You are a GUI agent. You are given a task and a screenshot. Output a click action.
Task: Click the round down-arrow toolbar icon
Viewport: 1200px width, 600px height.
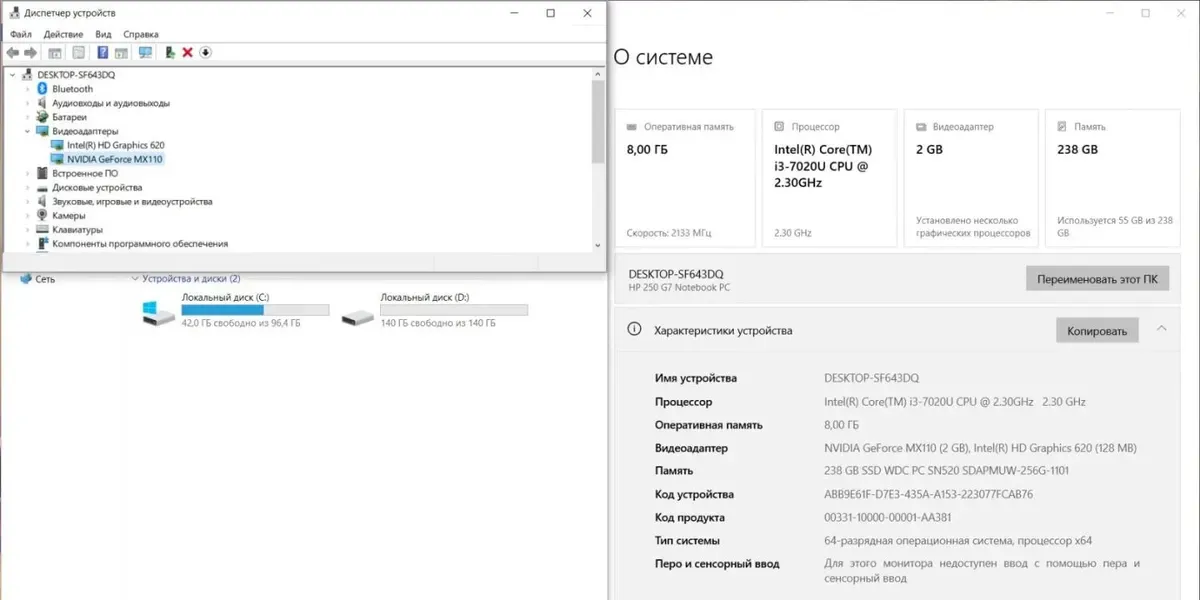click(205, 52)
